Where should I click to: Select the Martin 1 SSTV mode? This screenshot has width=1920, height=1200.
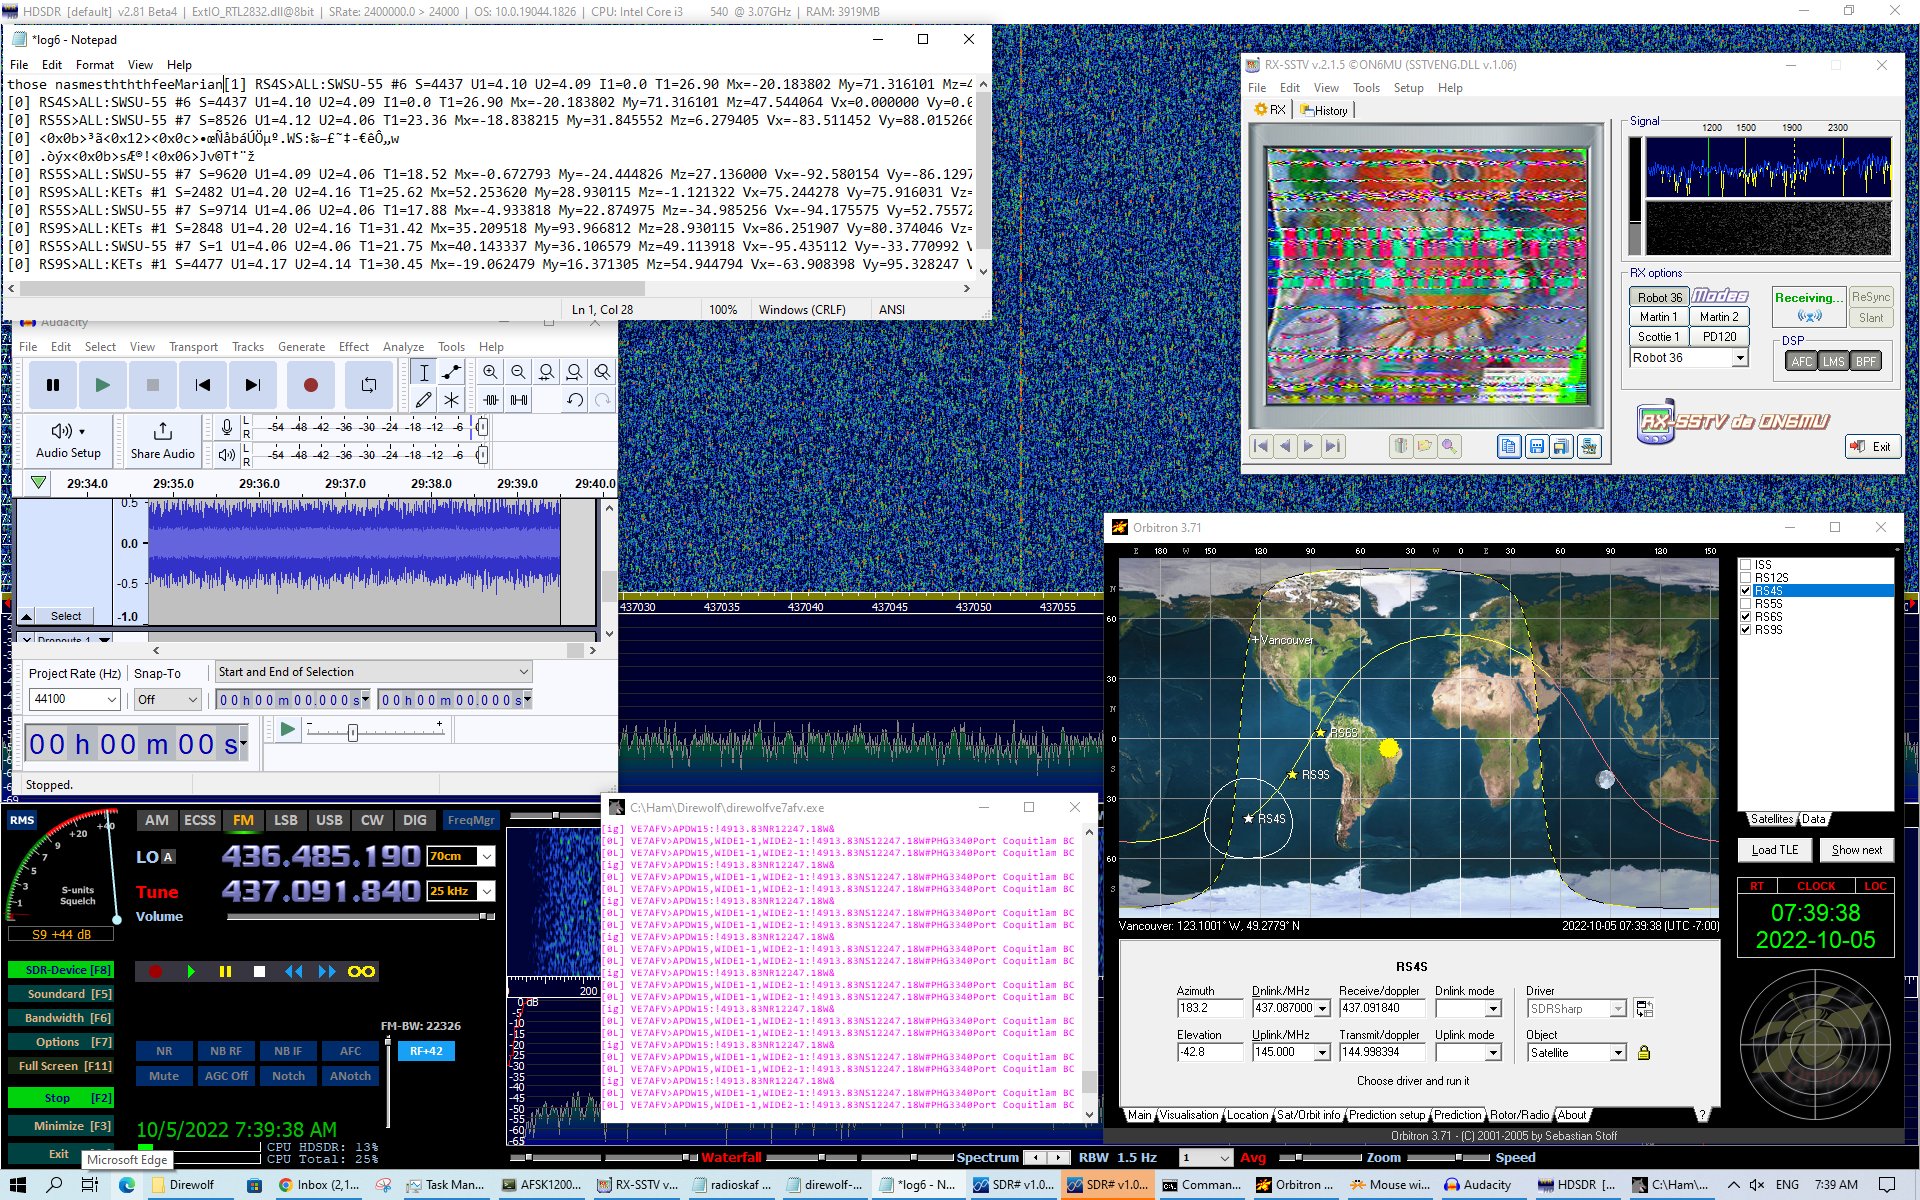(x=1658, y=316)
